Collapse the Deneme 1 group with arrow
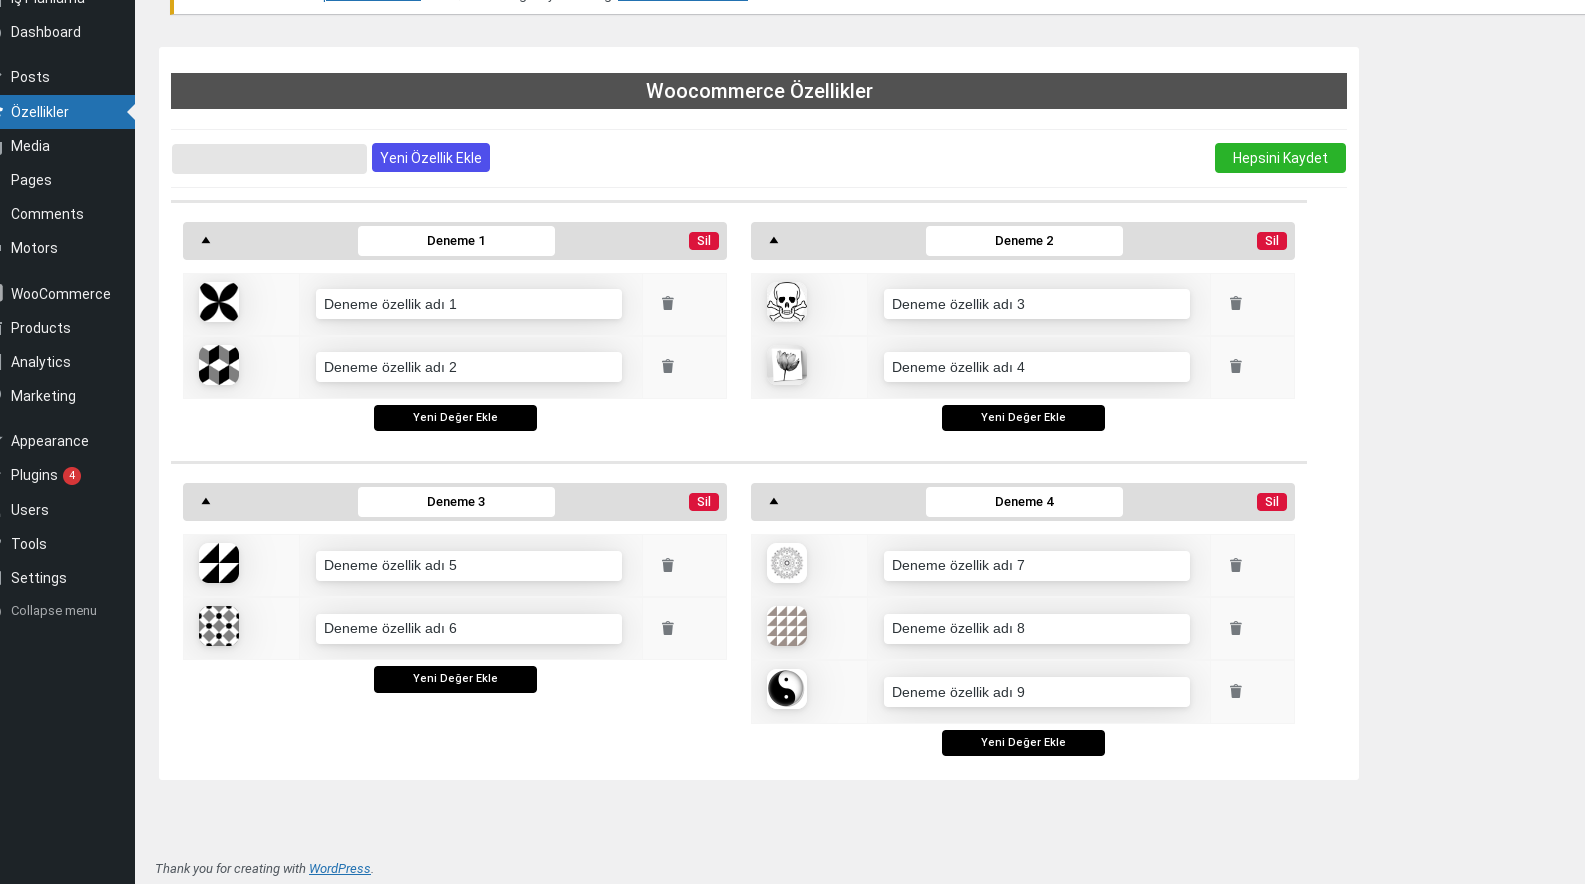 point(206,240)
